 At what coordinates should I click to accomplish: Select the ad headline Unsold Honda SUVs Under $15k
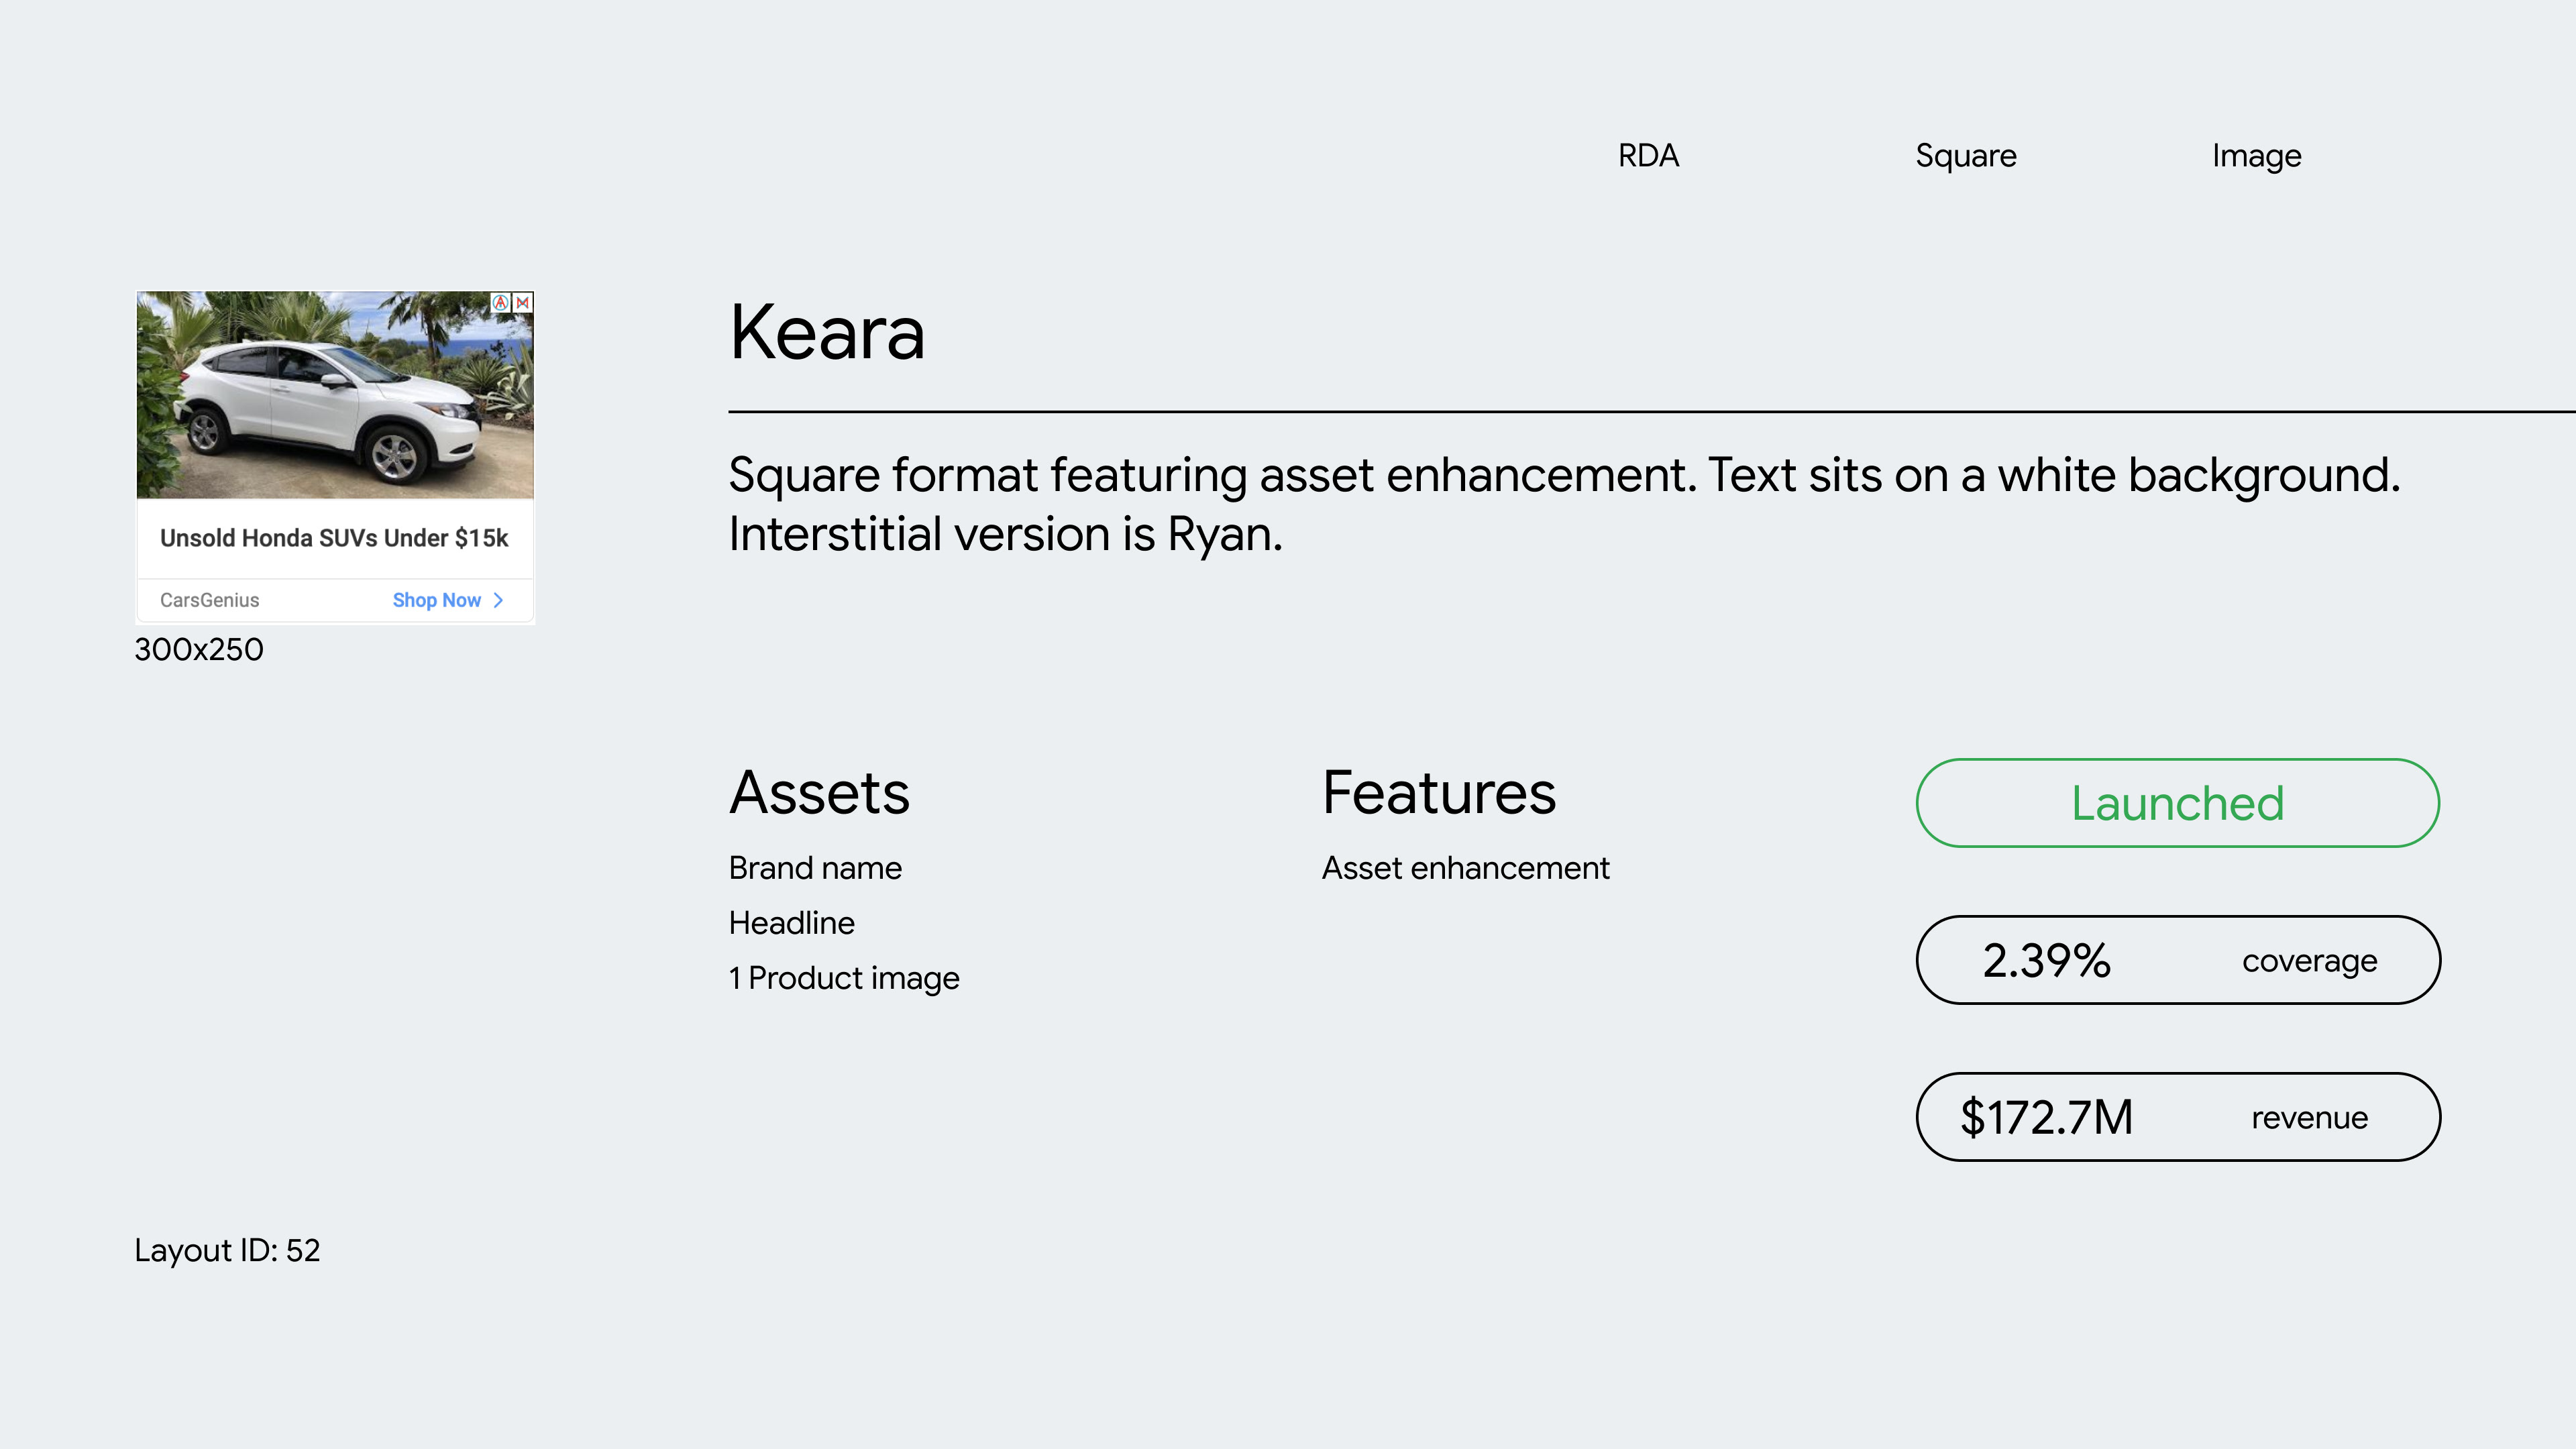coord(334,538)
